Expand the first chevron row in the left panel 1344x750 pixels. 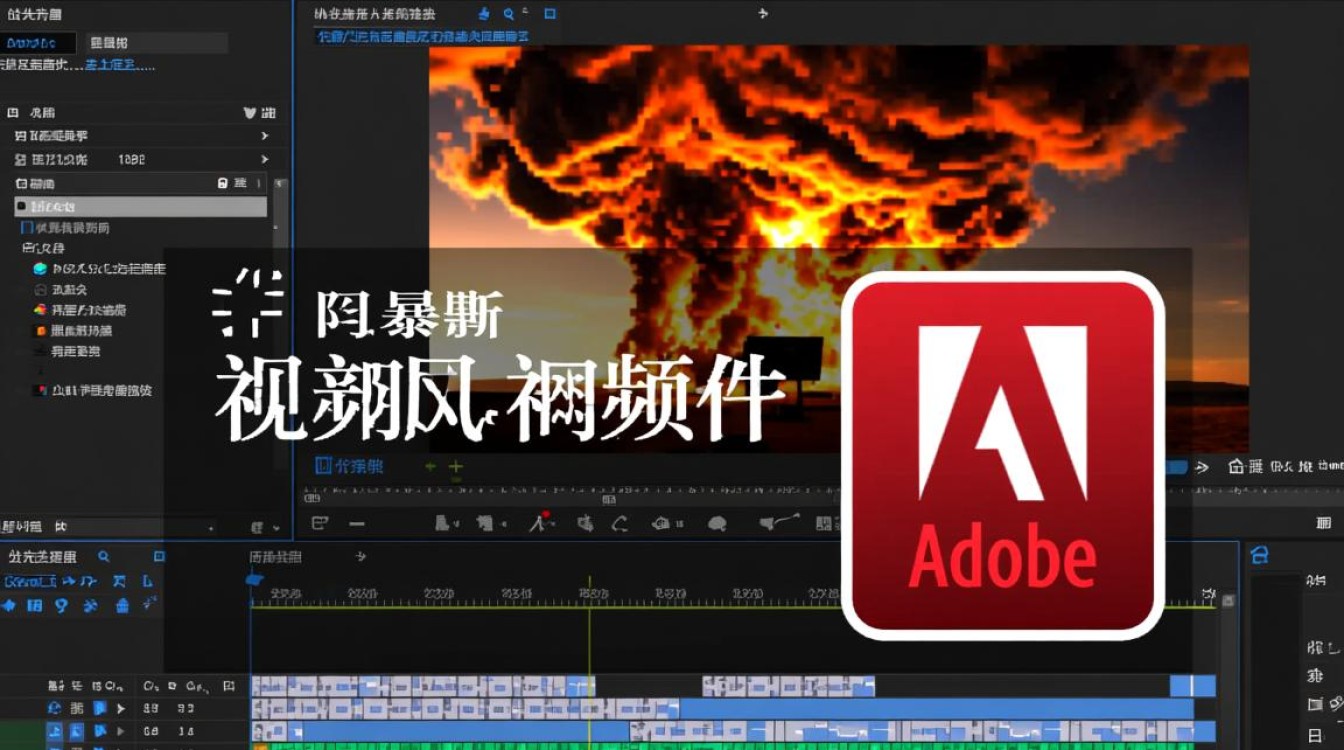(x=143, y=135)
